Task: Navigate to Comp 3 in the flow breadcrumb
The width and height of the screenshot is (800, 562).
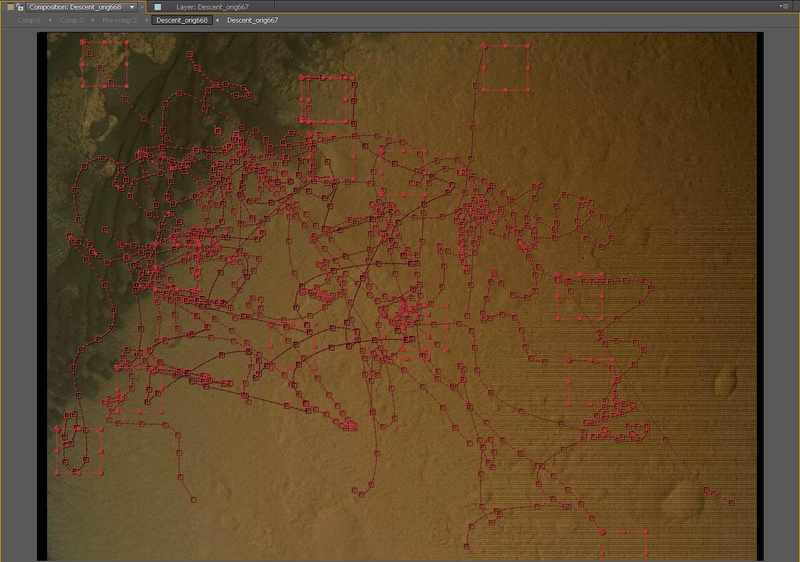Action: tap(71, 20)
